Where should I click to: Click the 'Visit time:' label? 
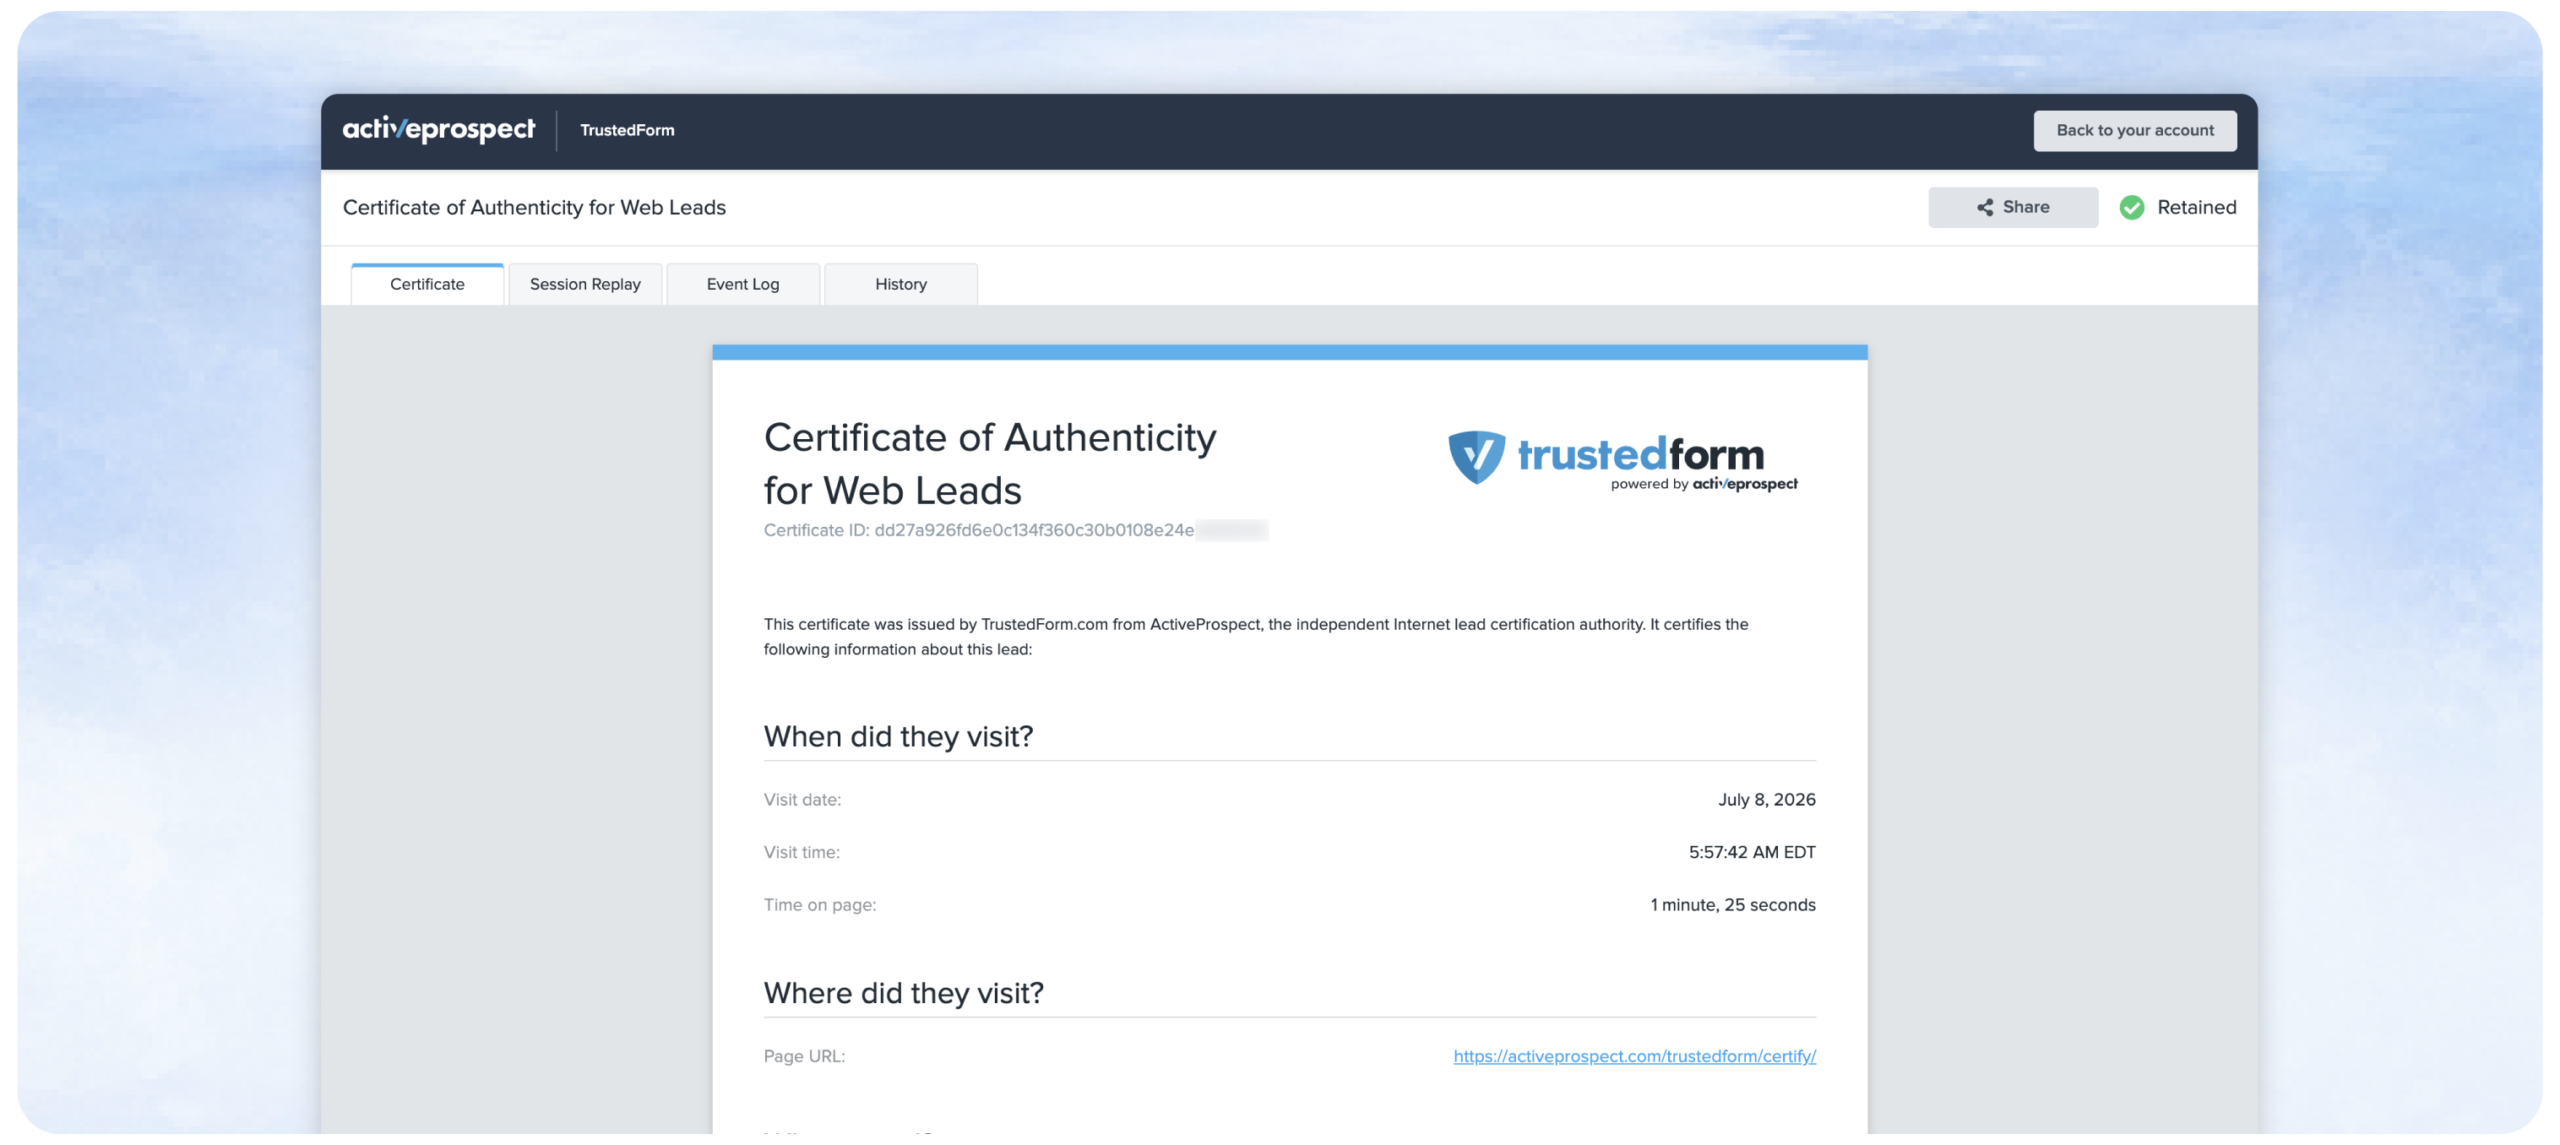801,852
